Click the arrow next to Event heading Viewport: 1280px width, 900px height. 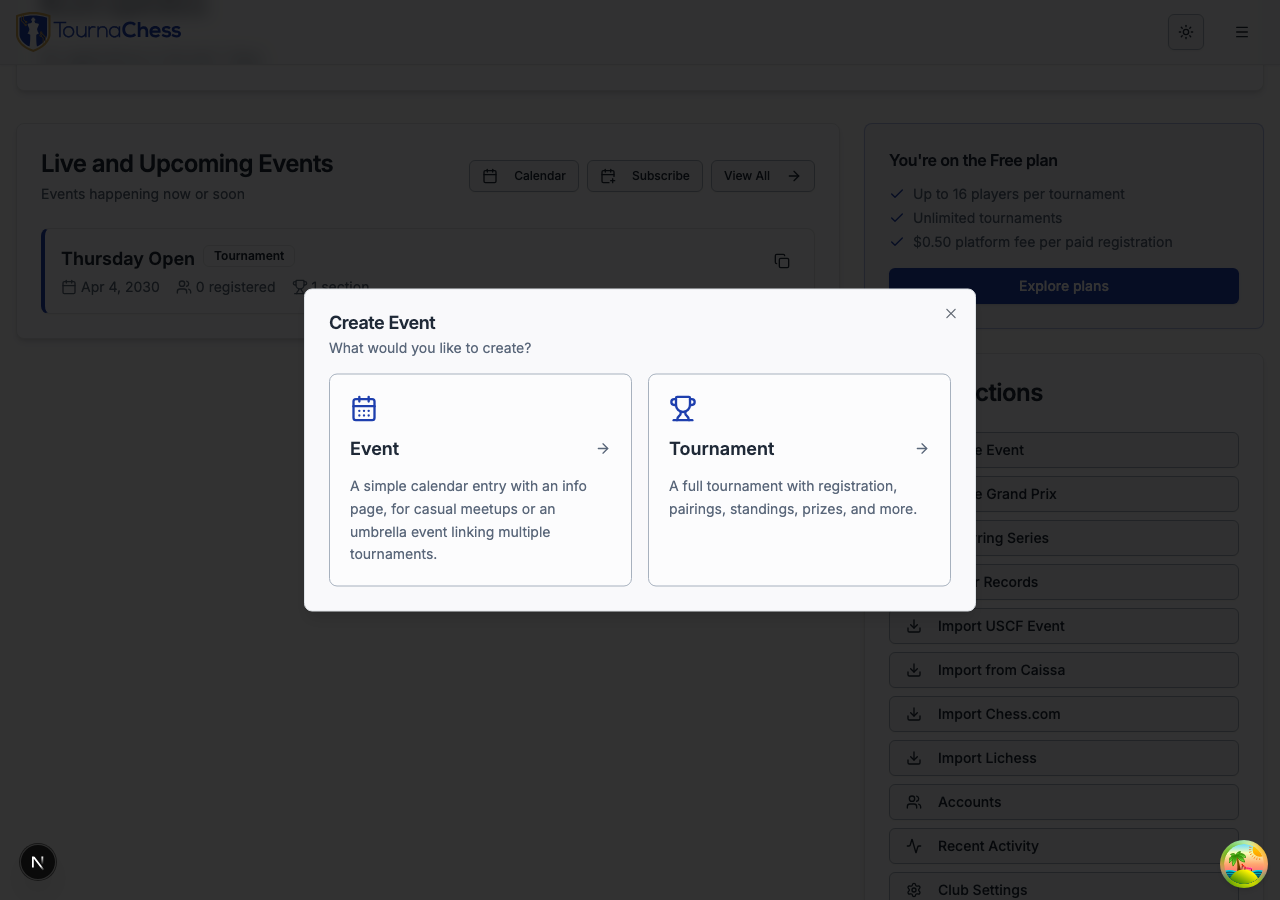point(603,449)
